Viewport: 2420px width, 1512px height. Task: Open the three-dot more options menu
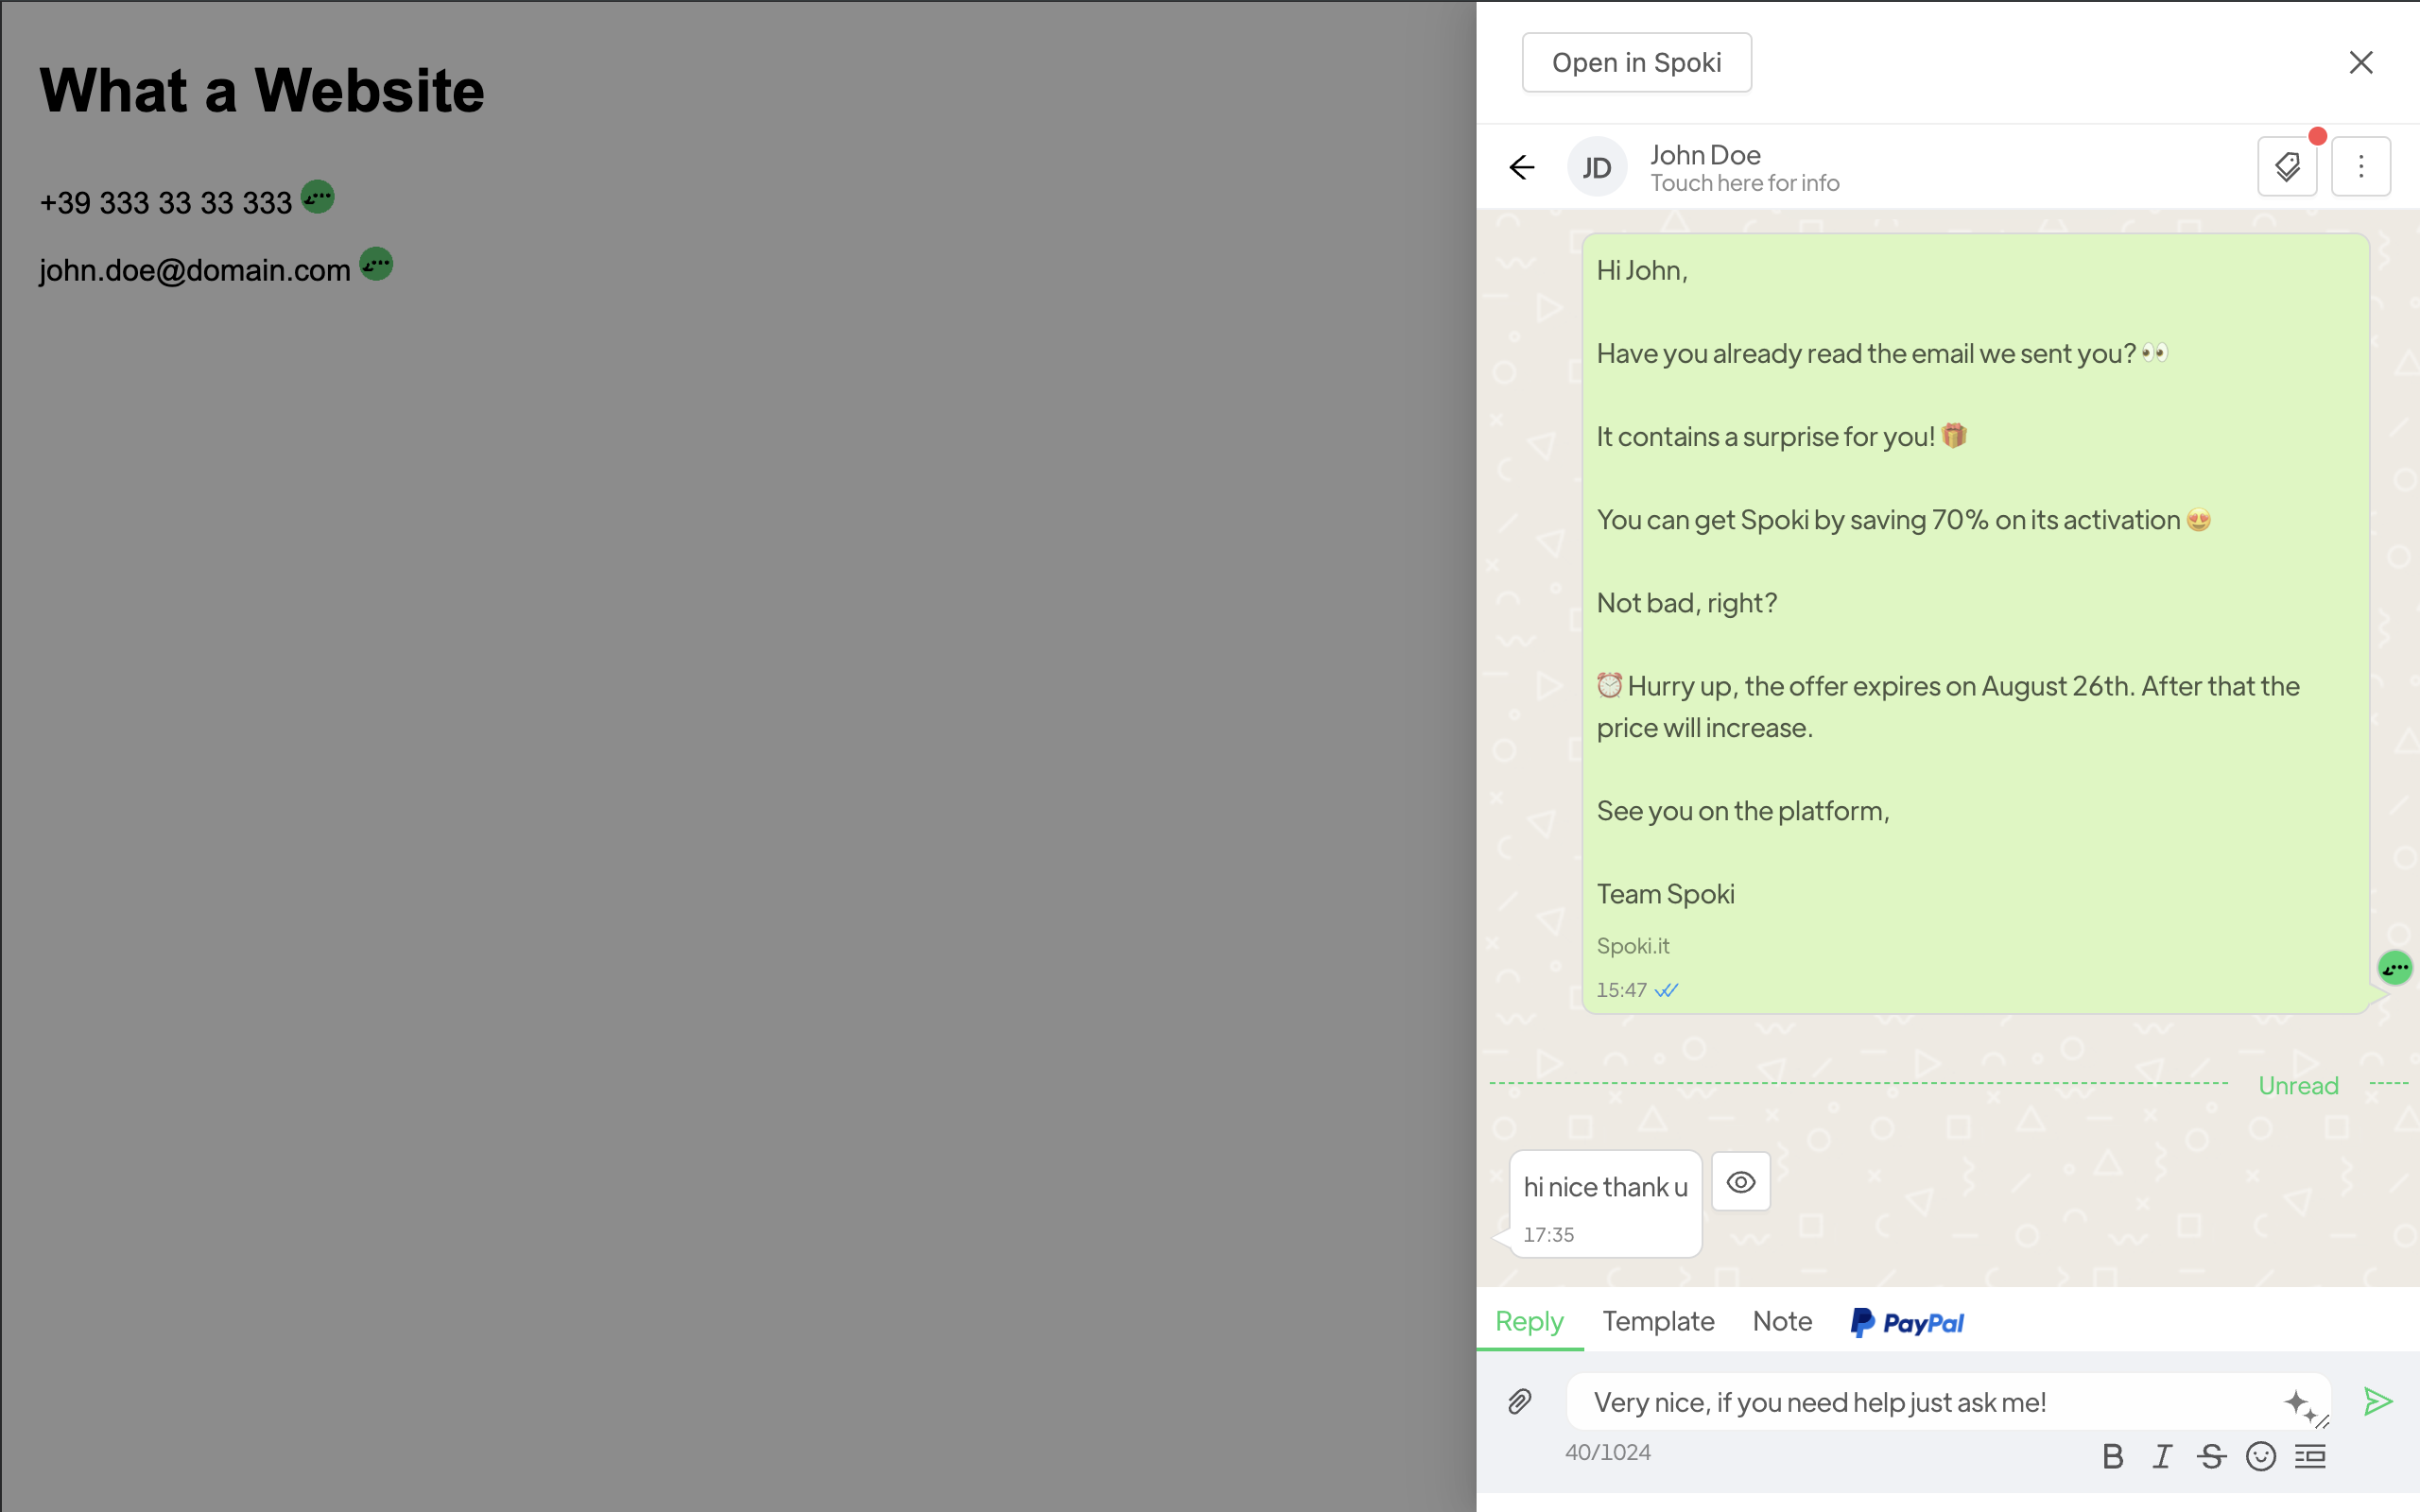click(x=2361, y=167)
